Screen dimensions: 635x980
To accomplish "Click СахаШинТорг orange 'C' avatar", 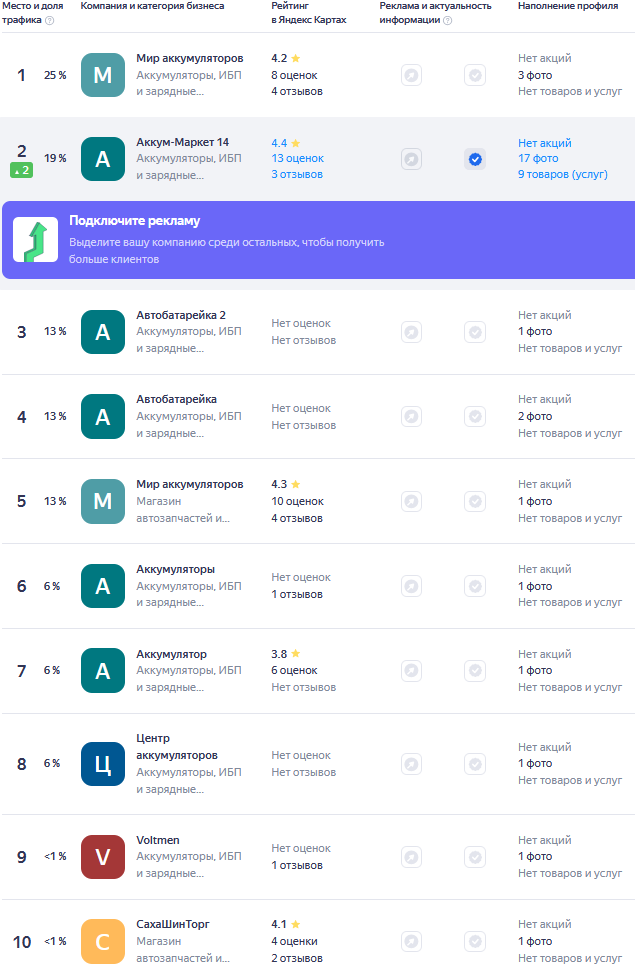I will click(x=102, y=941).
